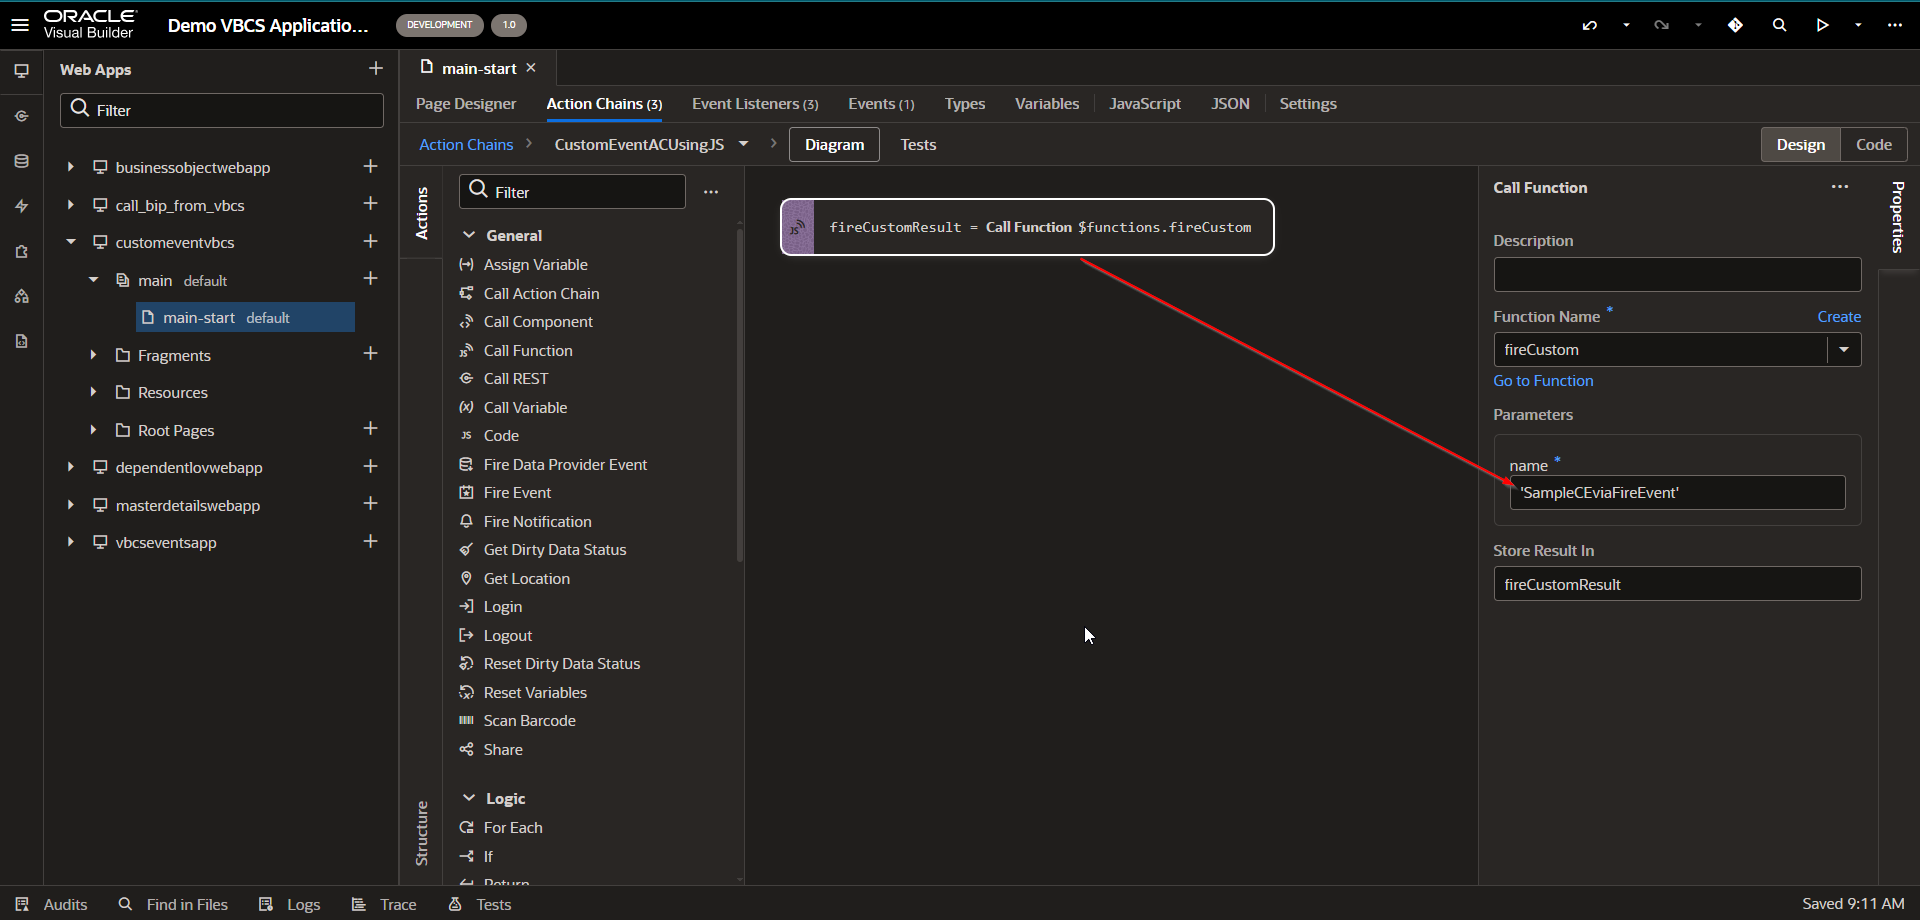Viewport: 1920px width, 920px height.
Task: Open the header more options ellipsis
Action: [x=1895, y=25]
